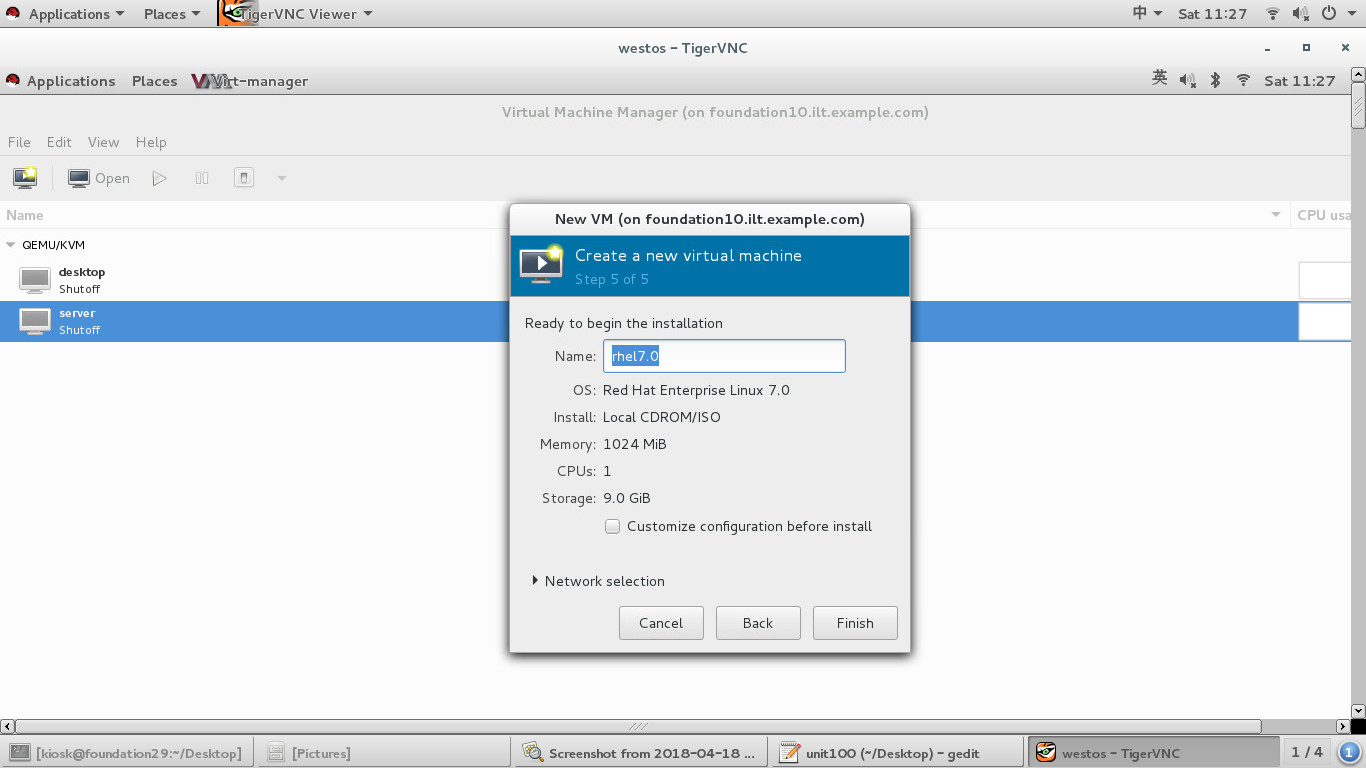The image size is (1366, 768).
Task: Click the vertical scrollbar thumb of the VNC viewer
Action: 1358,106
